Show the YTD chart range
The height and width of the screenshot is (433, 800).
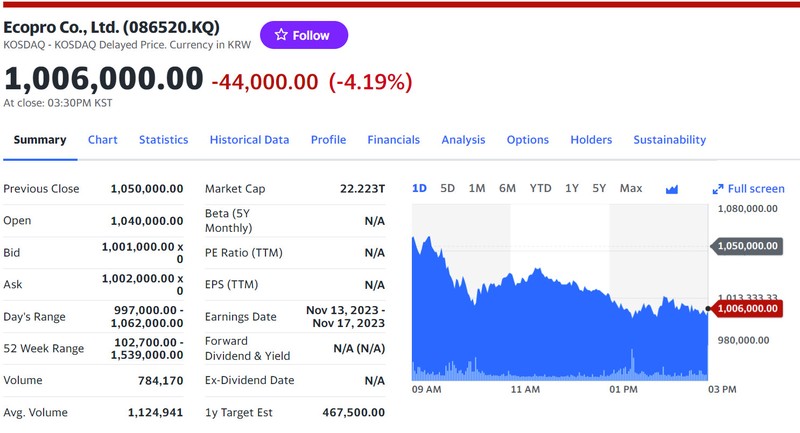(x=540, y=188)
